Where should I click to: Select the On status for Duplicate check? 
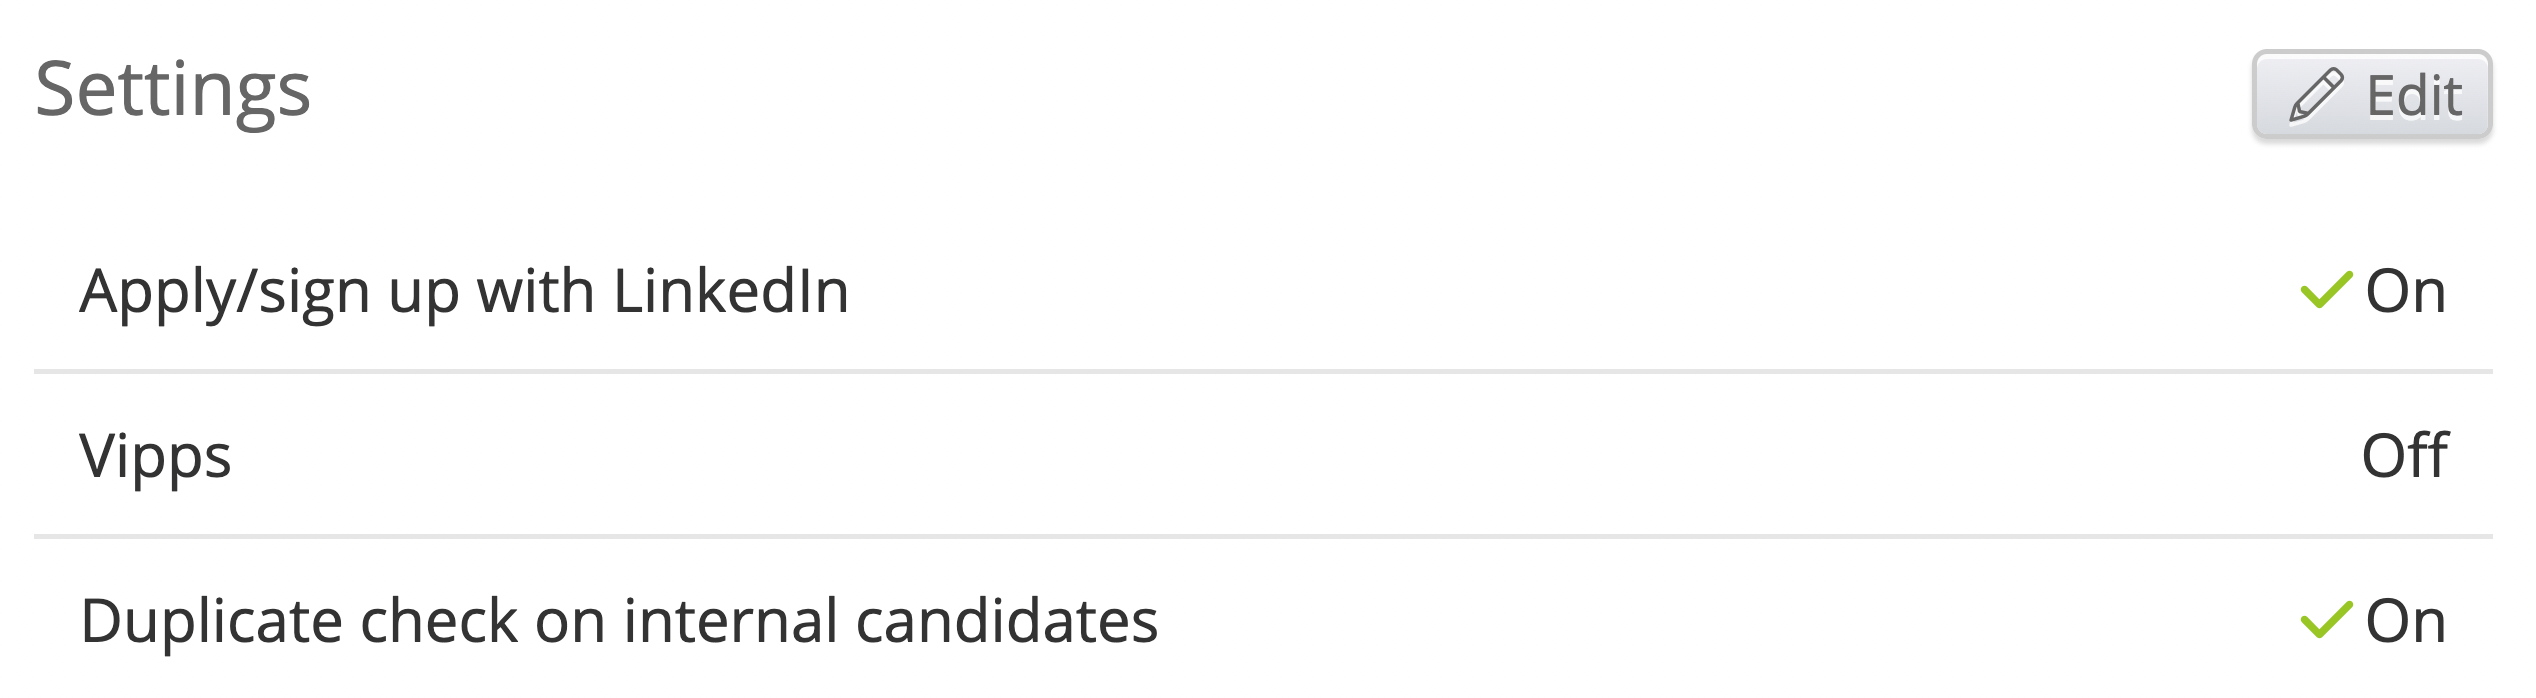[x=2405, y=621]
